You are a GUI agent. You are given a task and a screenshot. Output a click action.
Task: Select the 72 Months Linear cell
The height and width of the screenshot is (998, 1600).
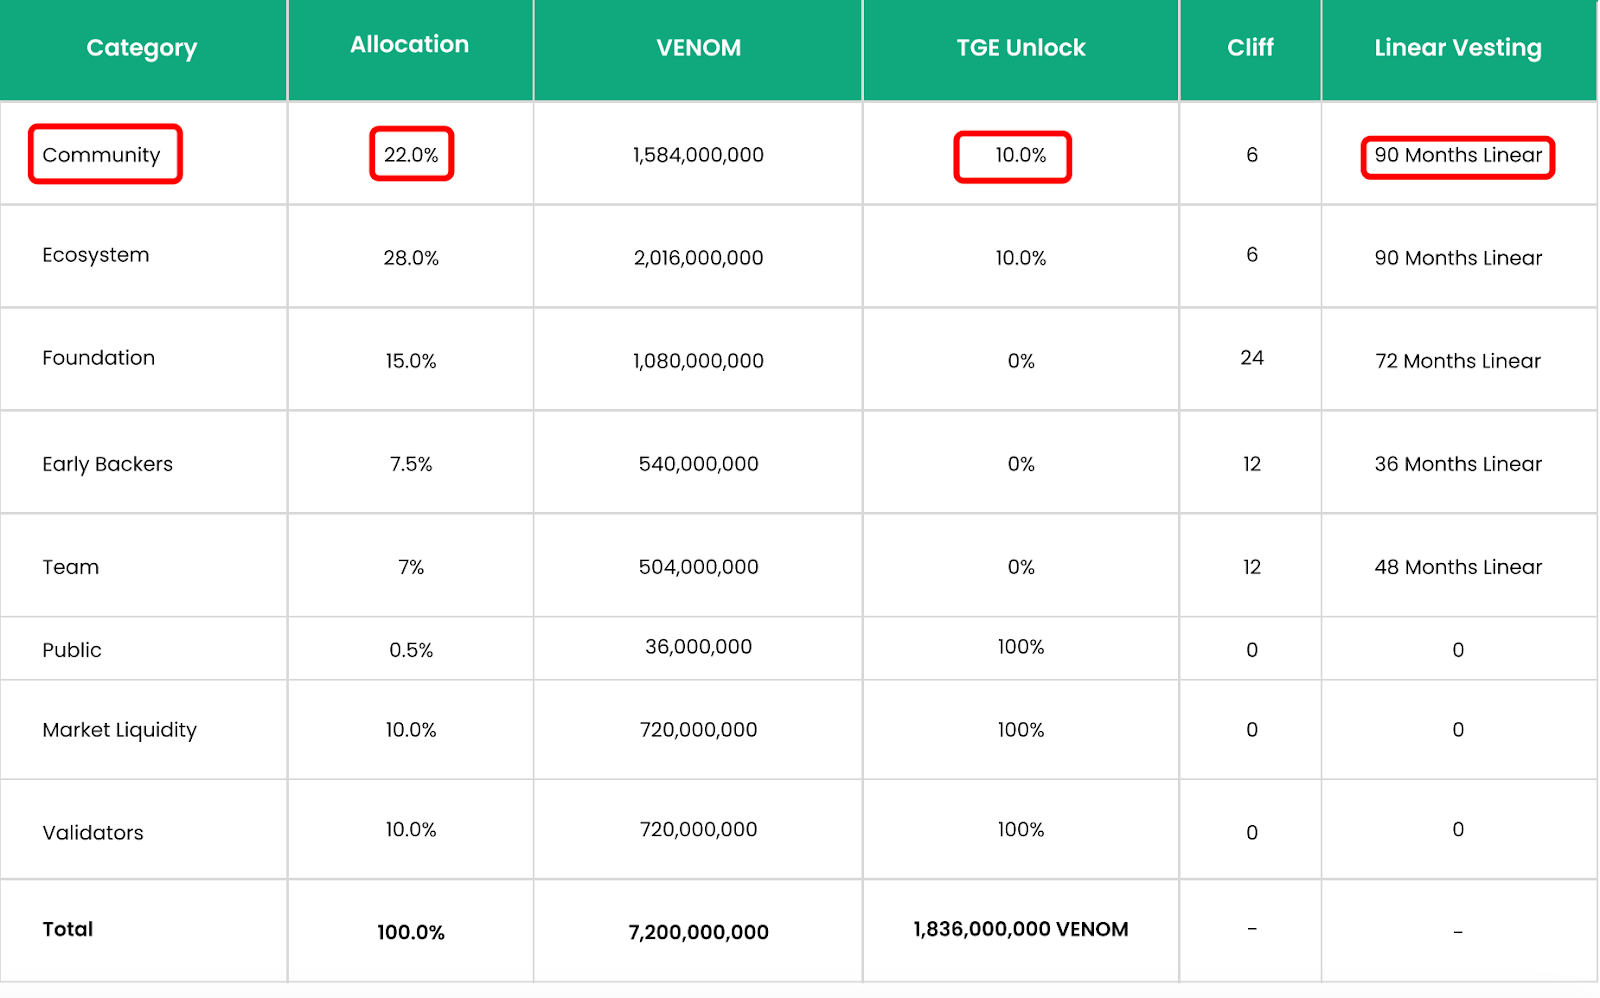pos(1458,361)
